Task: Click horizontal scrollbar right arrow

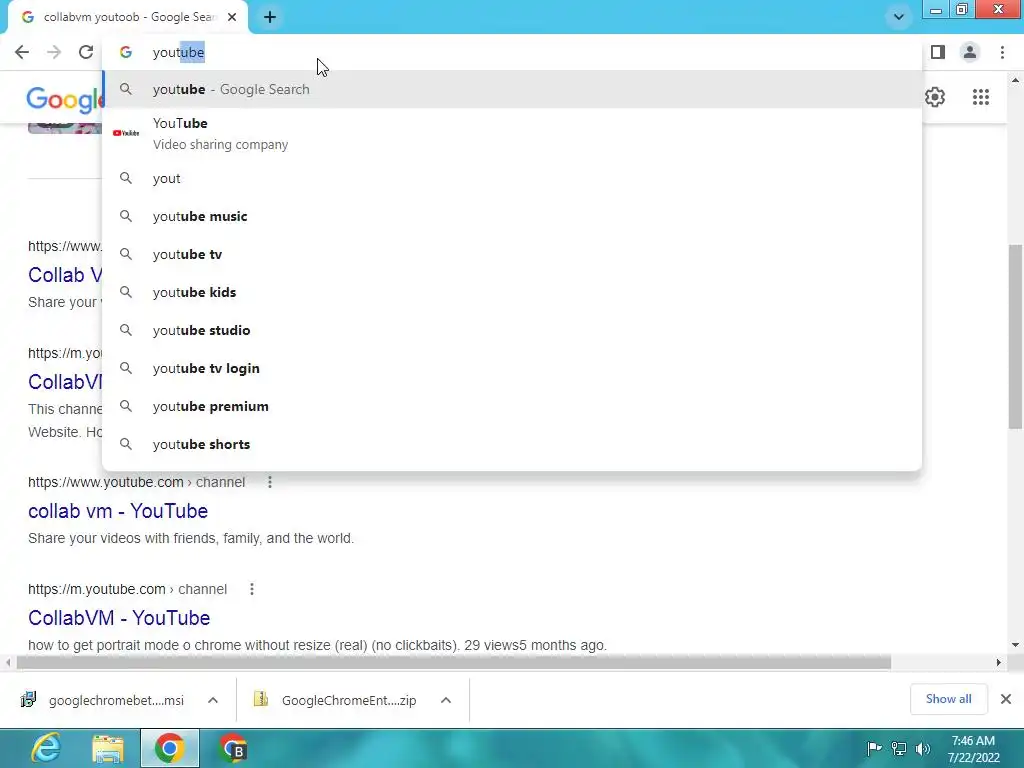Action: (x=999, y=663)
